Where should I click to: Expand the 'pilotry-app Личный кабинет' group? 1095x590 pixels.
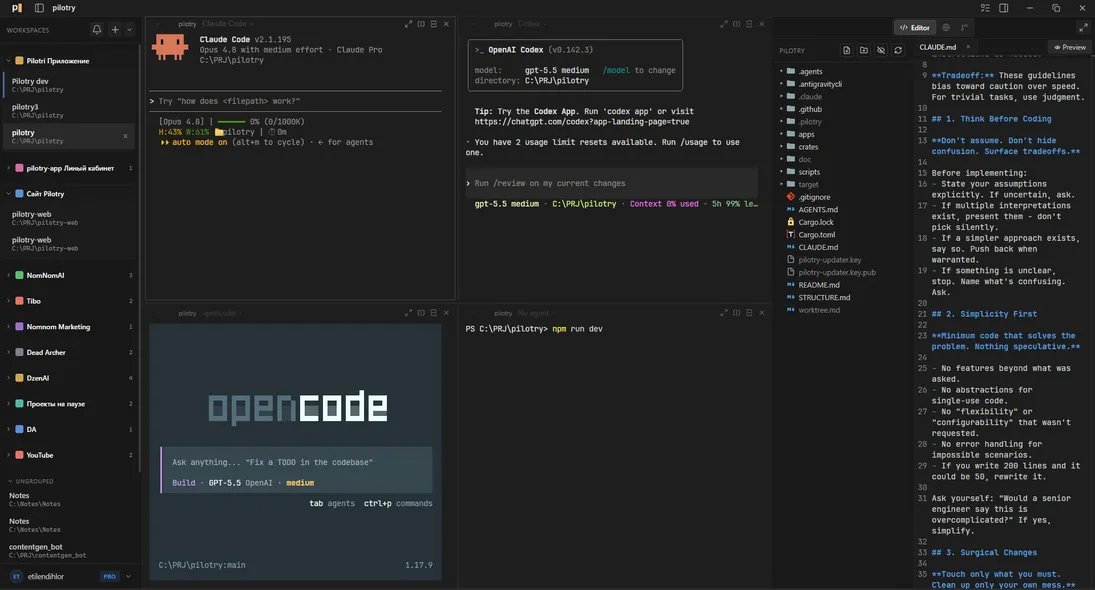pos(8,168)
